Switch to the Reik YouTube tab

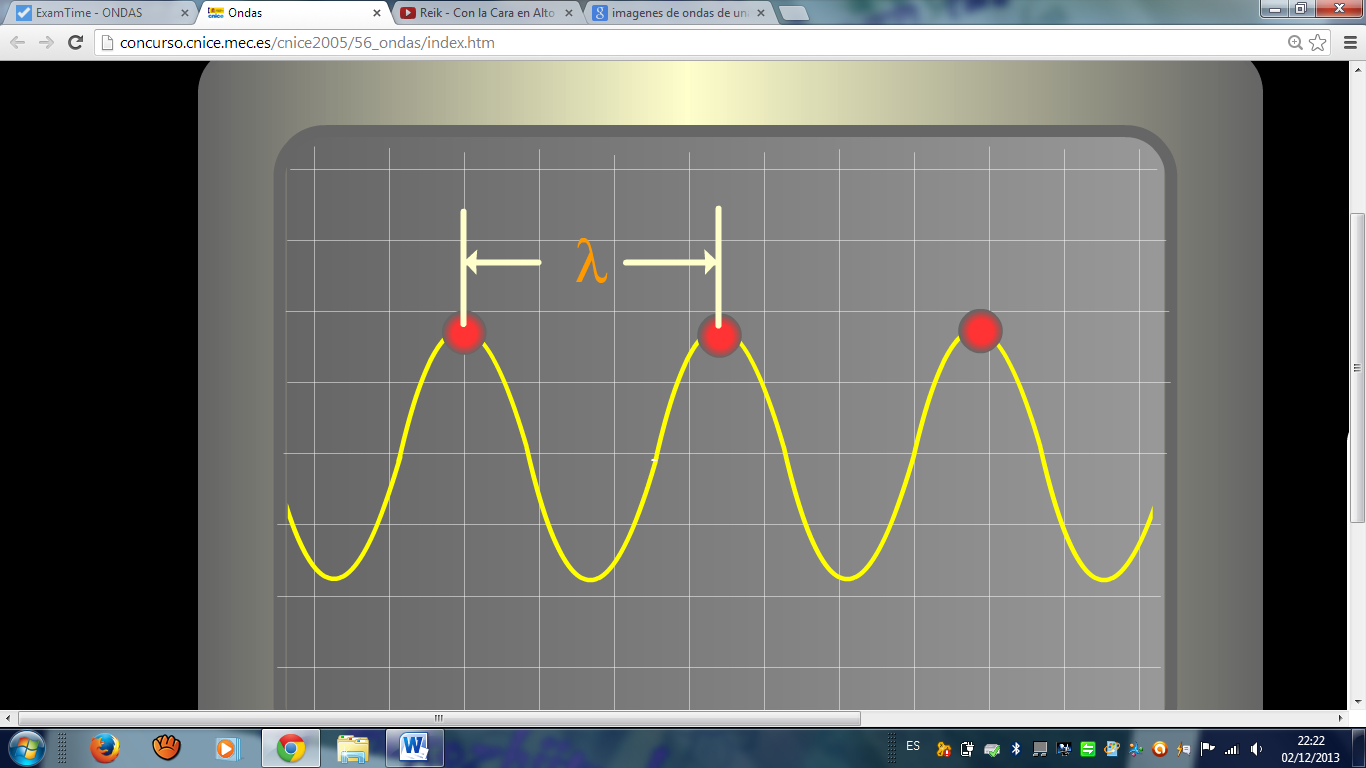(484, 13)
